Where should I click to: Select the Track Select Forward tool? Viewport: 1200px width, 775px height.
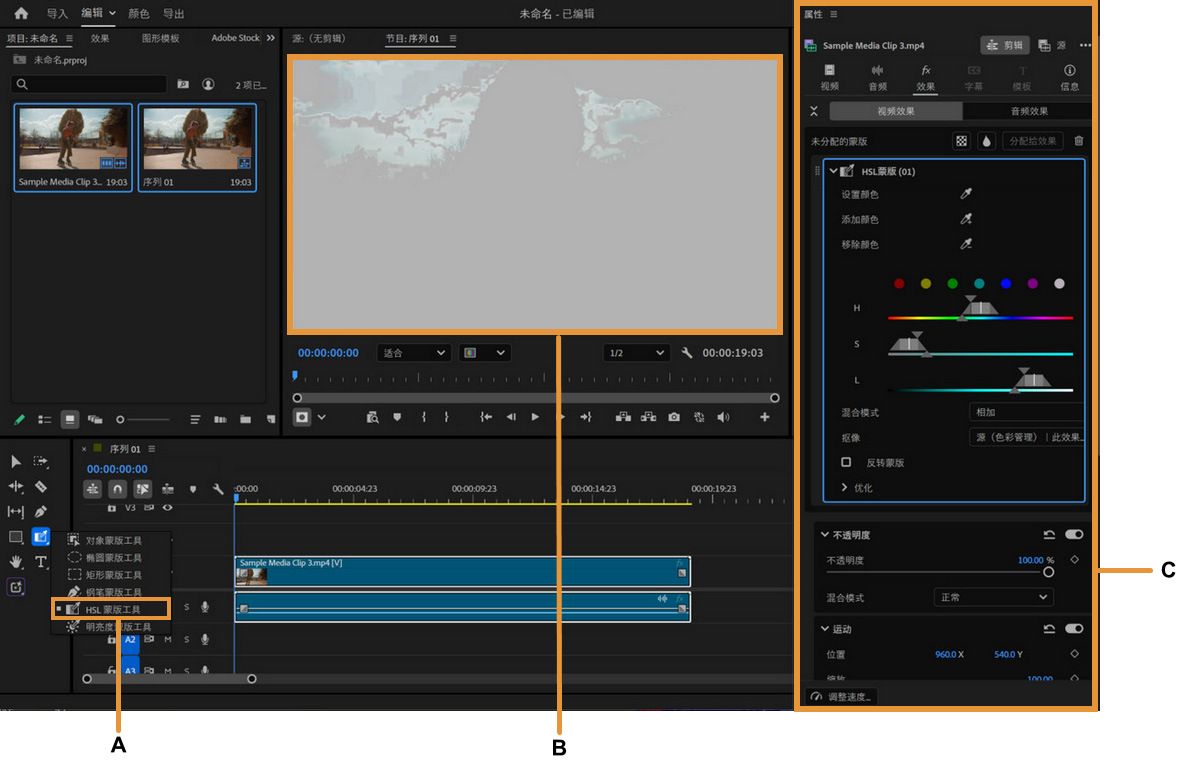[x=41, y=461]
